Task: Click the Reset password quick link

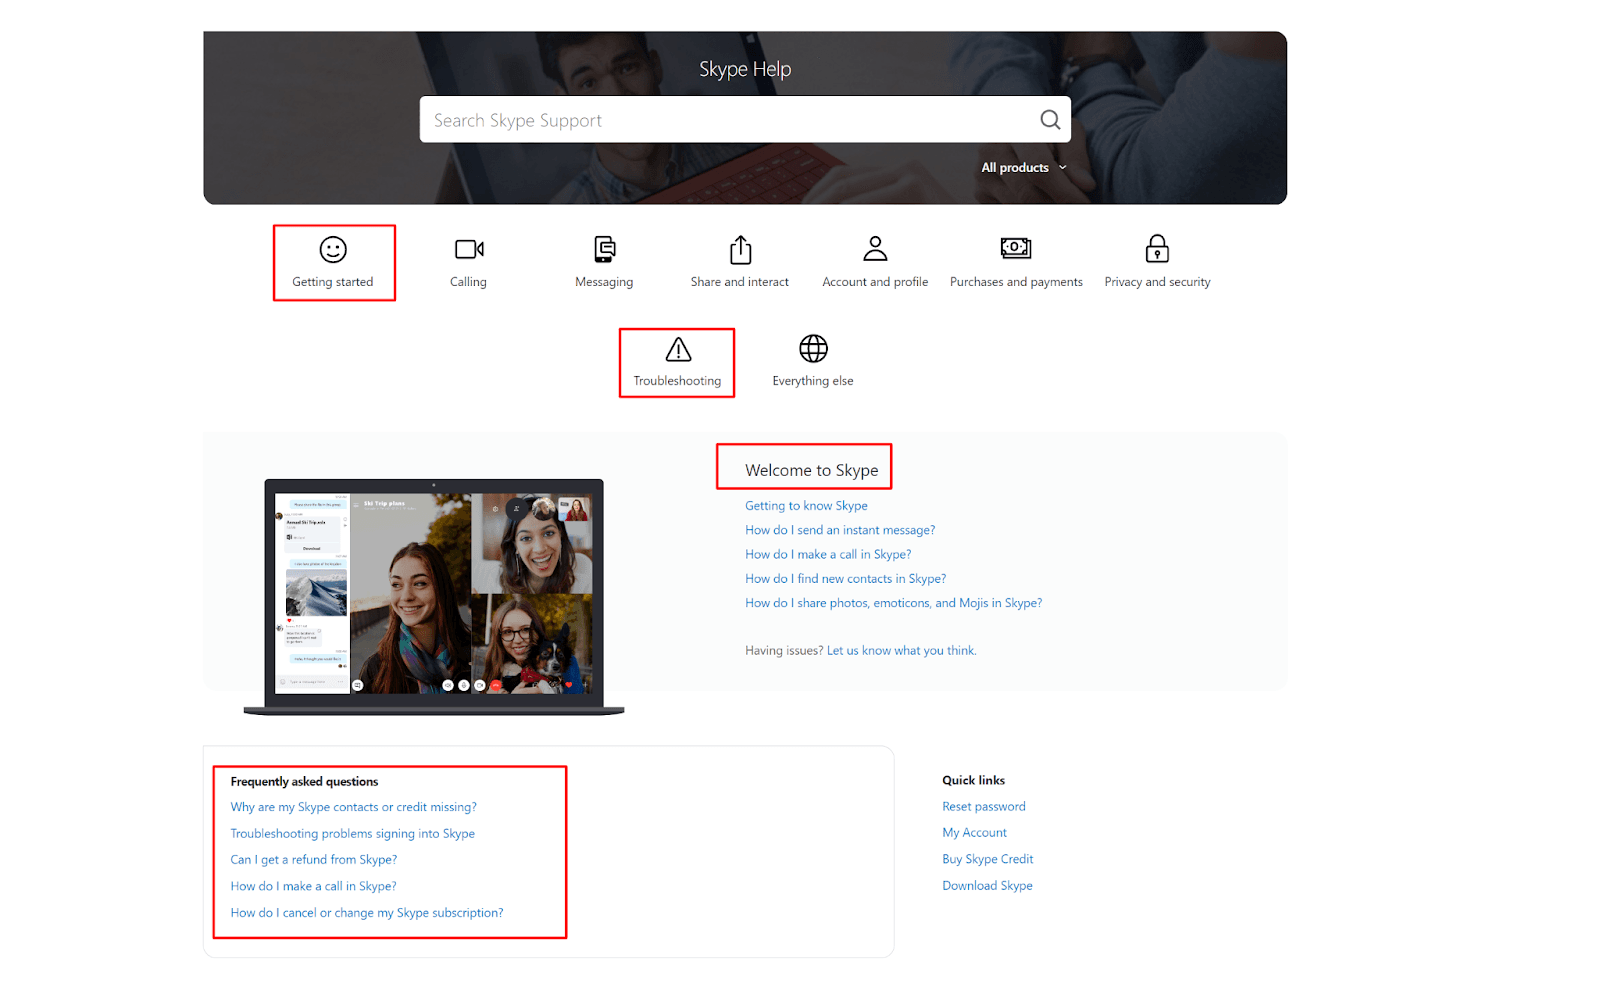Action: tap(983, 807)
